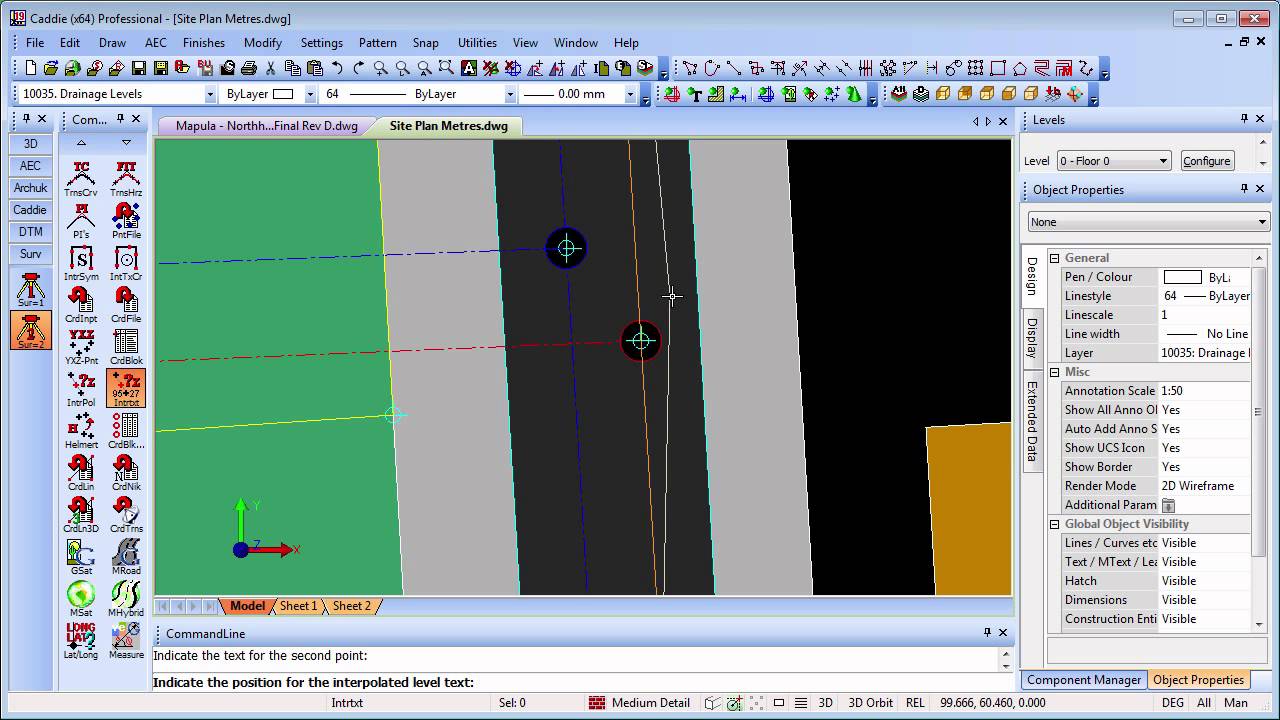1280x720 pixels.
Task: Select the Measure tool
Action: point(126,640)
